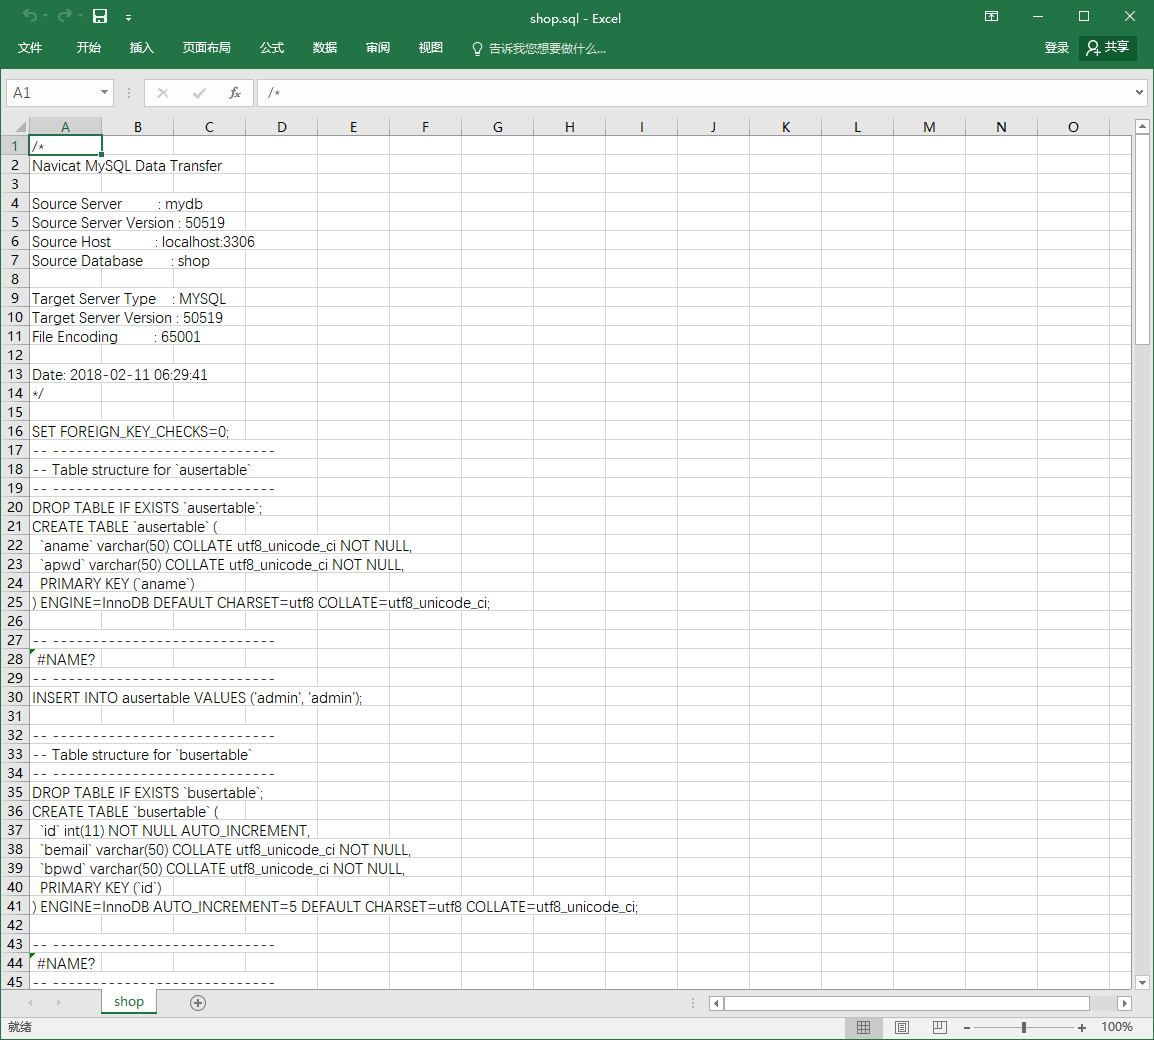
Task: Open the 文件 menu tab
Action: [29, 48]
